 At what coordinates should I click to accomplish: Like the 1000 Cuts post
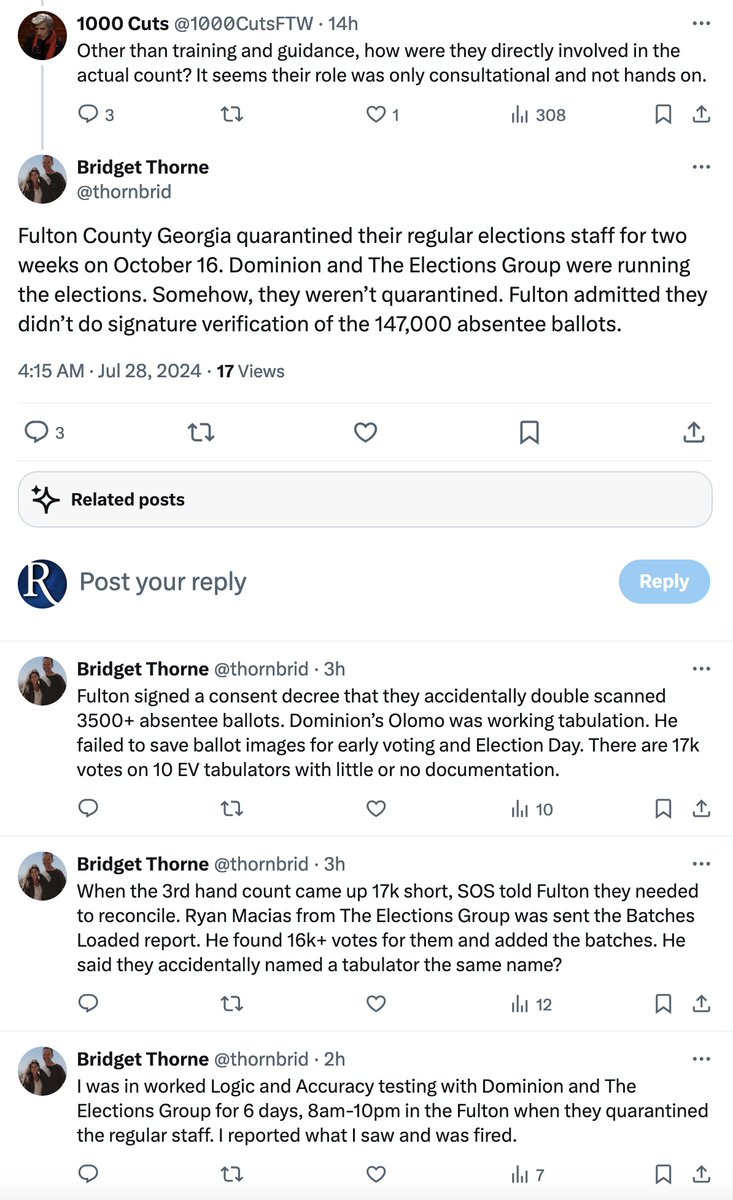376,115
